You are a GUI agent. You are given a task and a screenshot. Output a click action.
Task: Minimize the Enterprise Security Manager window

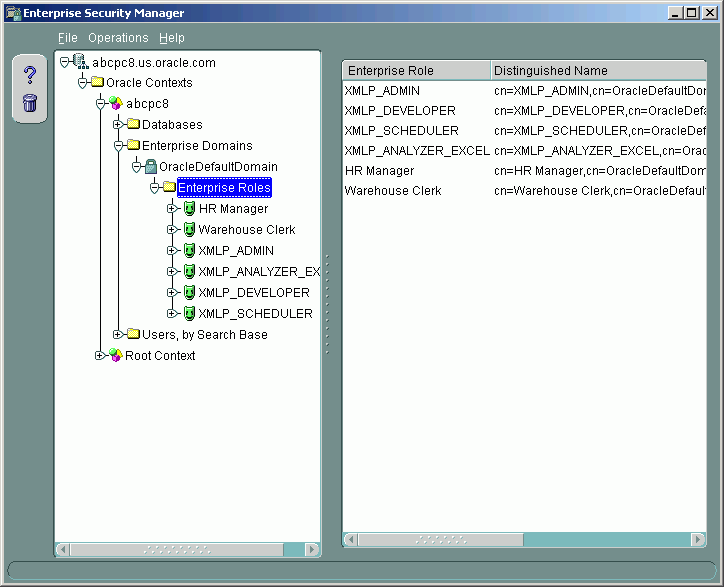tap(676, 13)
